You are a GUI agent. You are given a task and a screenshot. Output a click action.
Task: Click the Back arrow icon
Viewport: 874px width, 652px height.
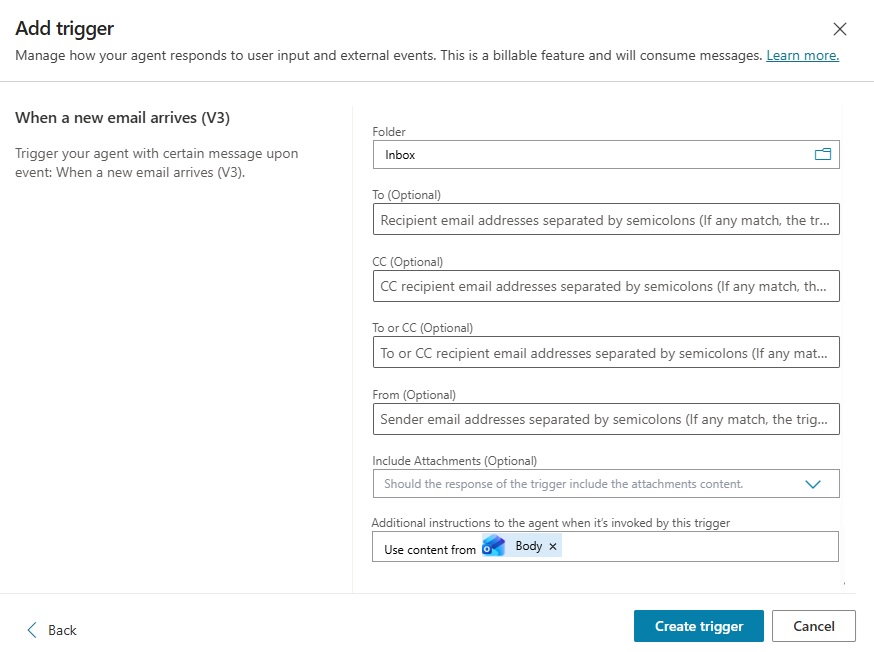click(x=31, y=630)
